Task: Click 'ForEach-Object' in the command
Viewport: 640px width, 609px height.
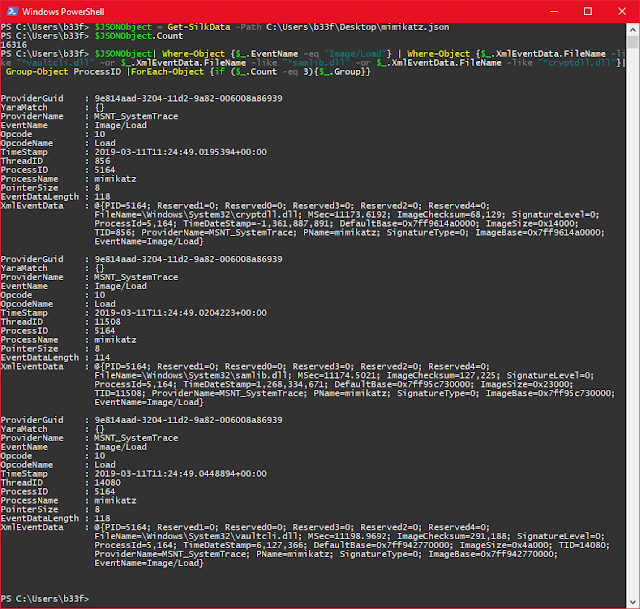Action: [x=167, y=72]
